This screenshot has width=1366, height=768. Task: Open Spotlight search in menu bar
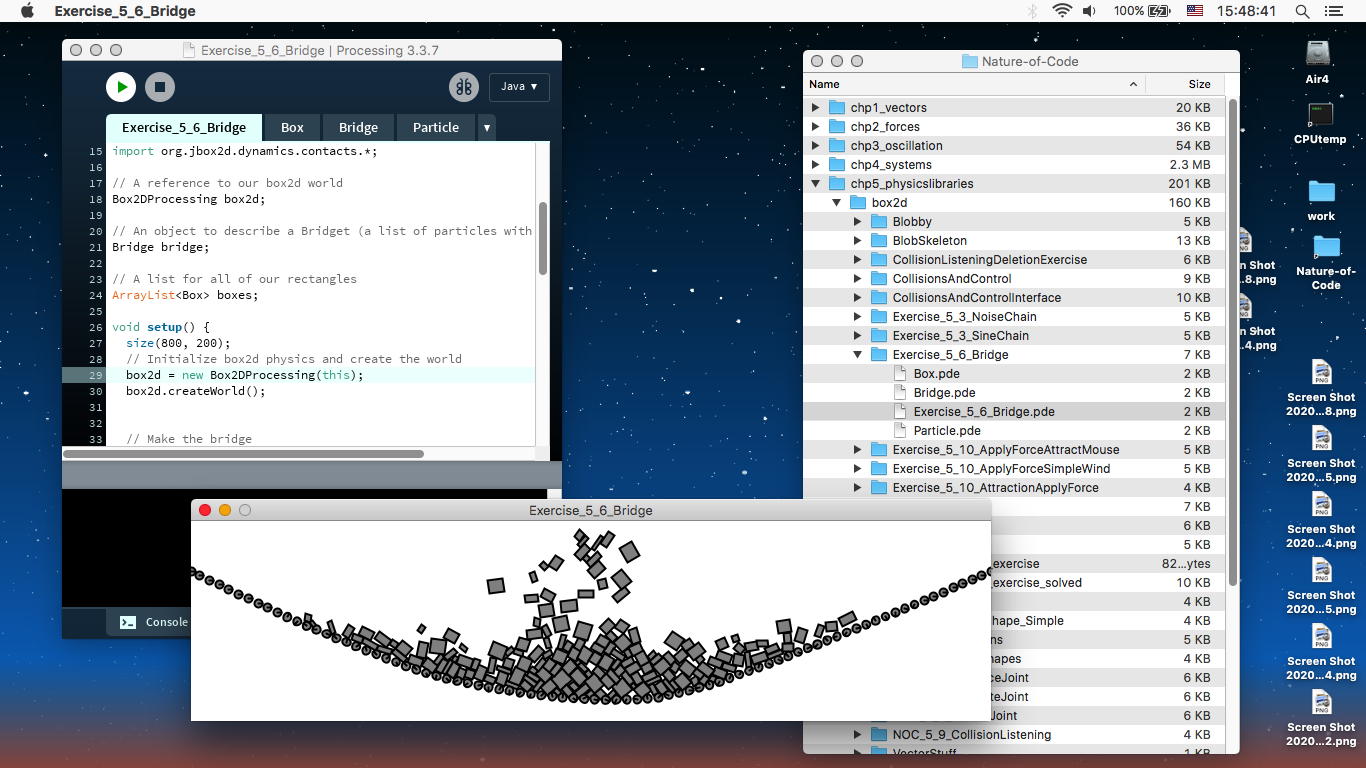[x=1302, y=11]
